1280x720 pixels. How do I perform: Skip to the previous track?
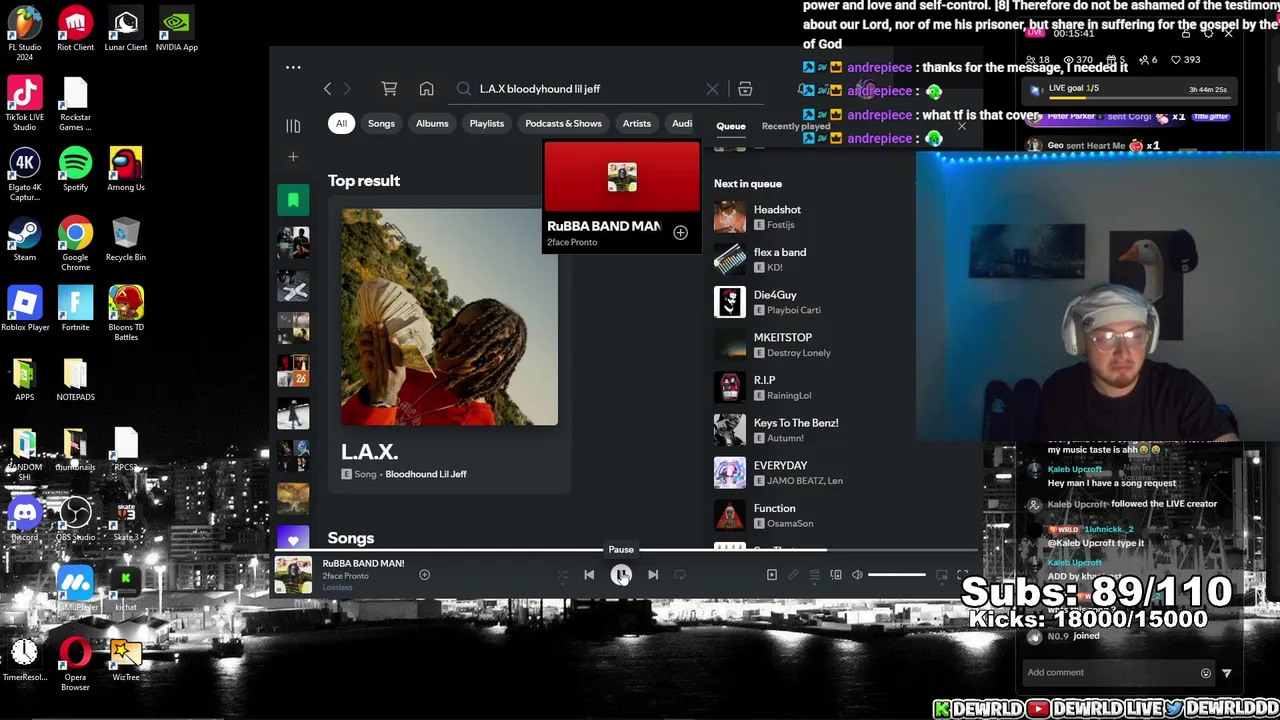click(589, 575)
